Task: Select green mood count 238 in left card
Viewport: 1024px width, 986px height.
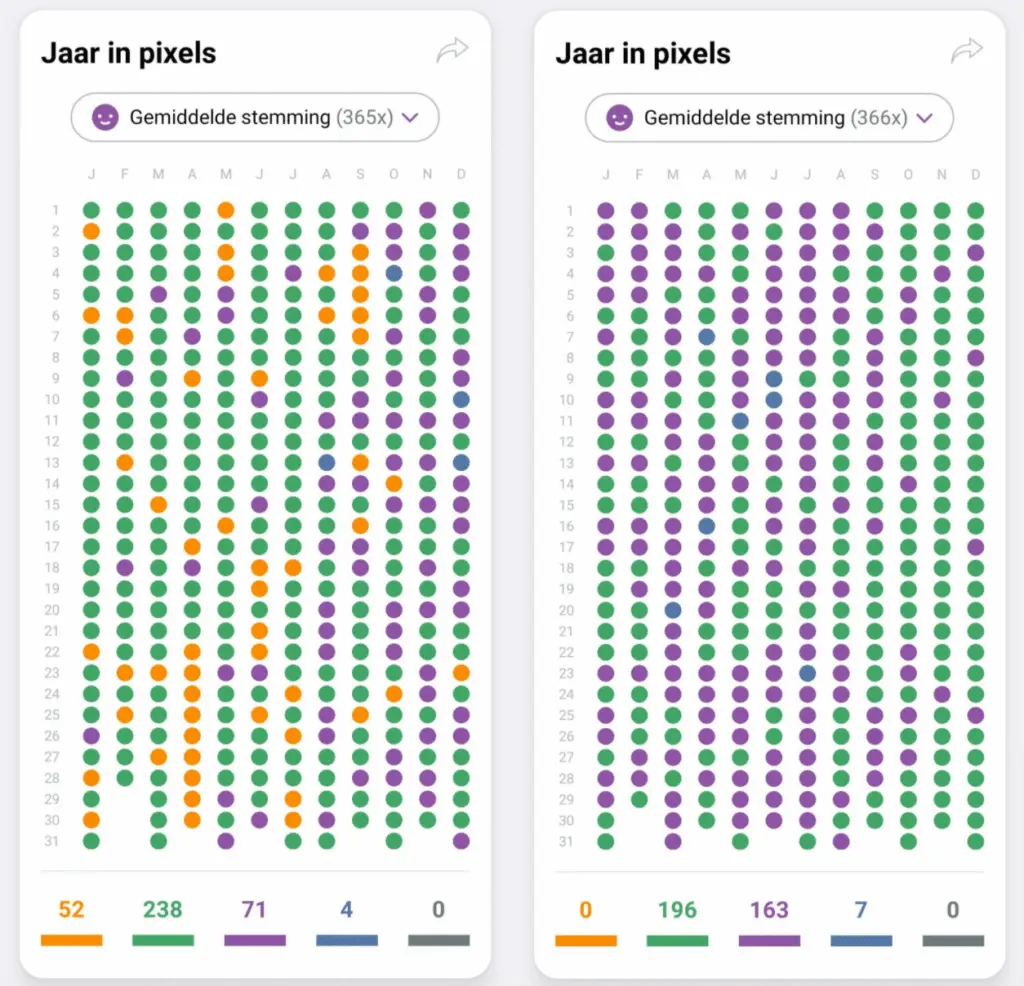Action: (x=163, y=910)
